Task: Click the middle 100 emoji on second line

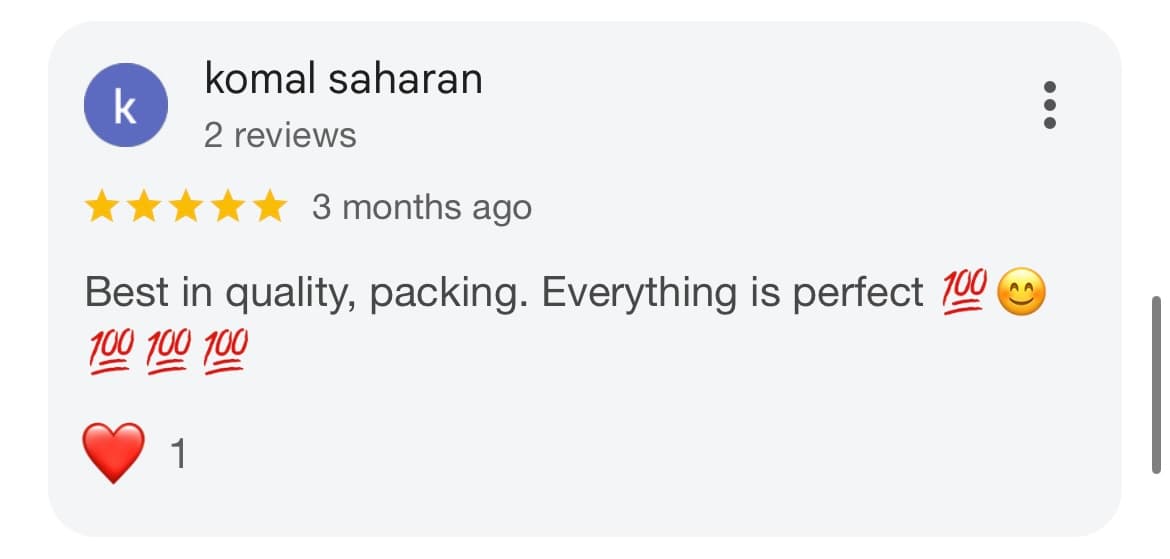Action: click(x=167, y=351)
